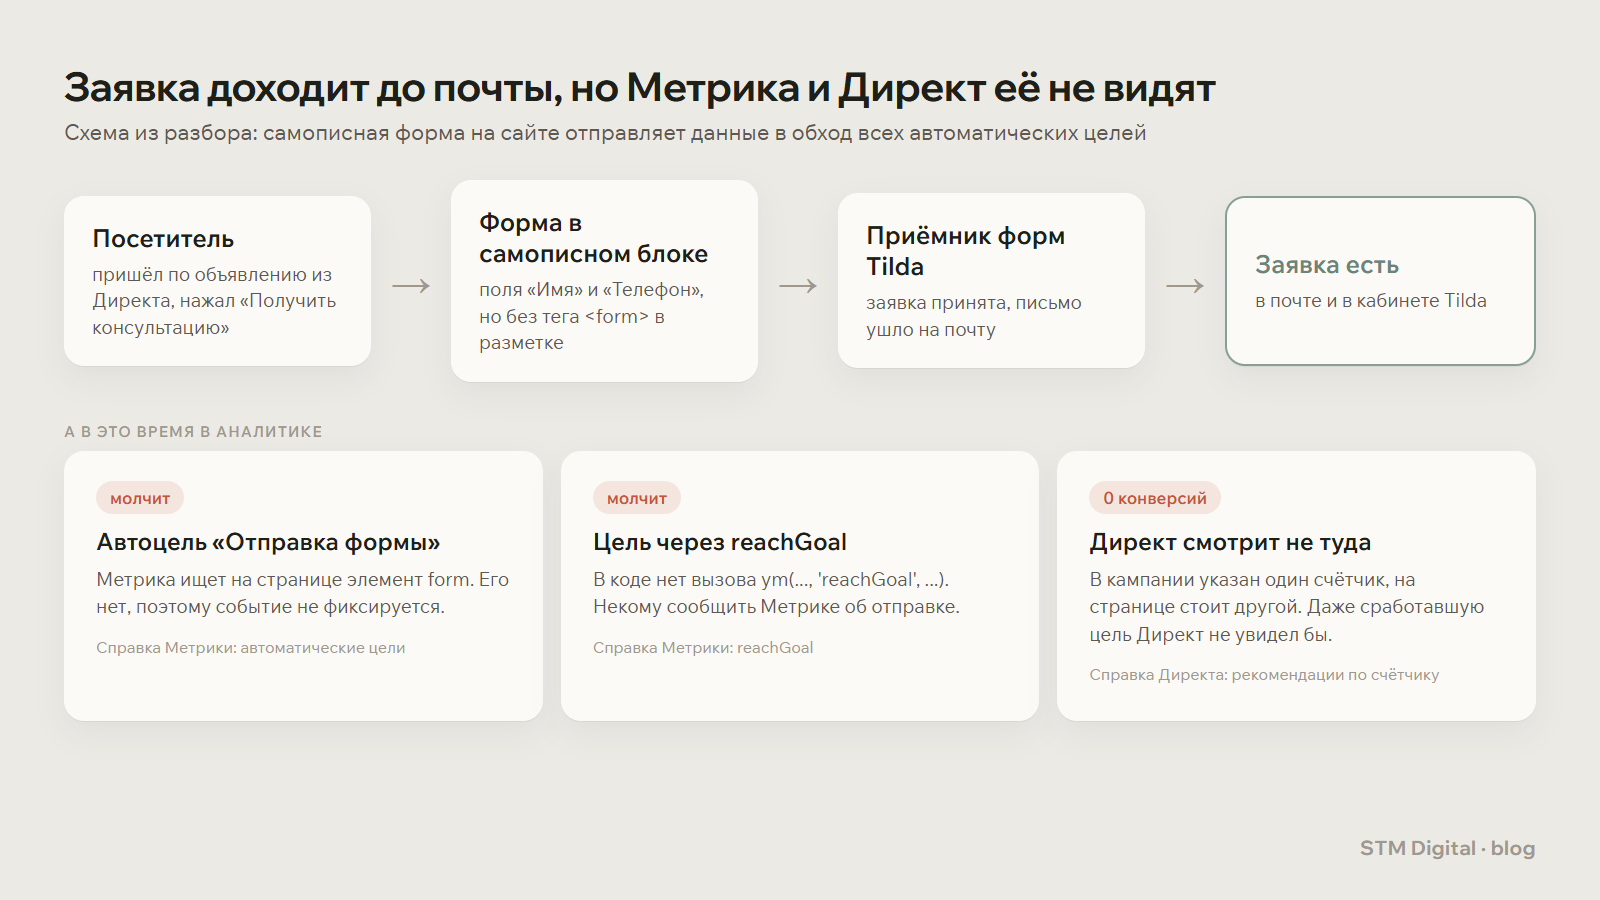This screenshot has height=900, width=1600.
Task: Select the 'Заявка есть' card title
Action: 1327,265
